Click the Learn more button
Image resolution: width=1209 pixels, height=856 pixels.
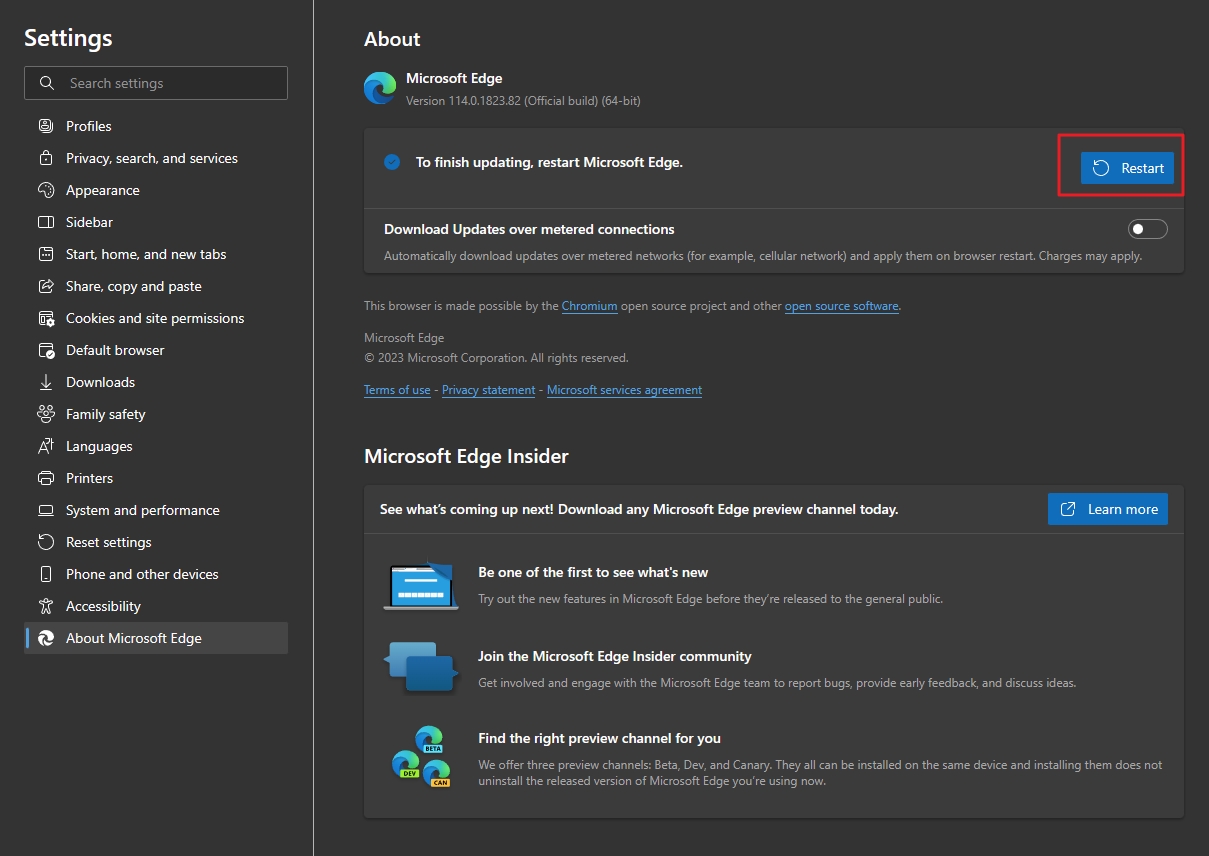pyautogui.click(x=1107, y=509)
